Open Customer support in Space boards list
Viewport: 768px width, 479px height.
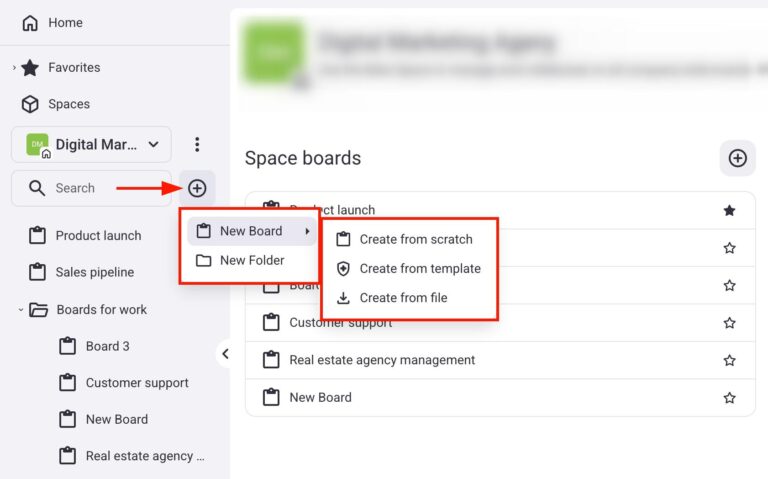pyautogui.click(x=500, y=323)
